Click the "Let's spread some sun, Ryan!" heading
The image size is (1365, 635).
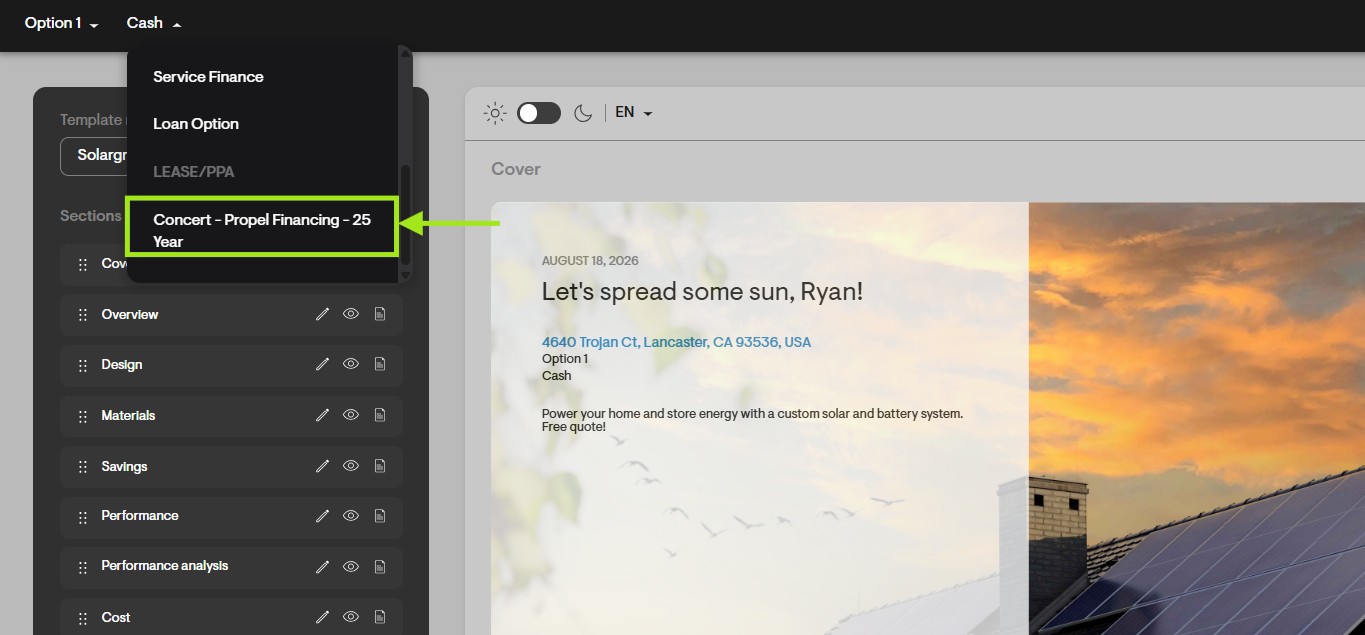[702, 292]
